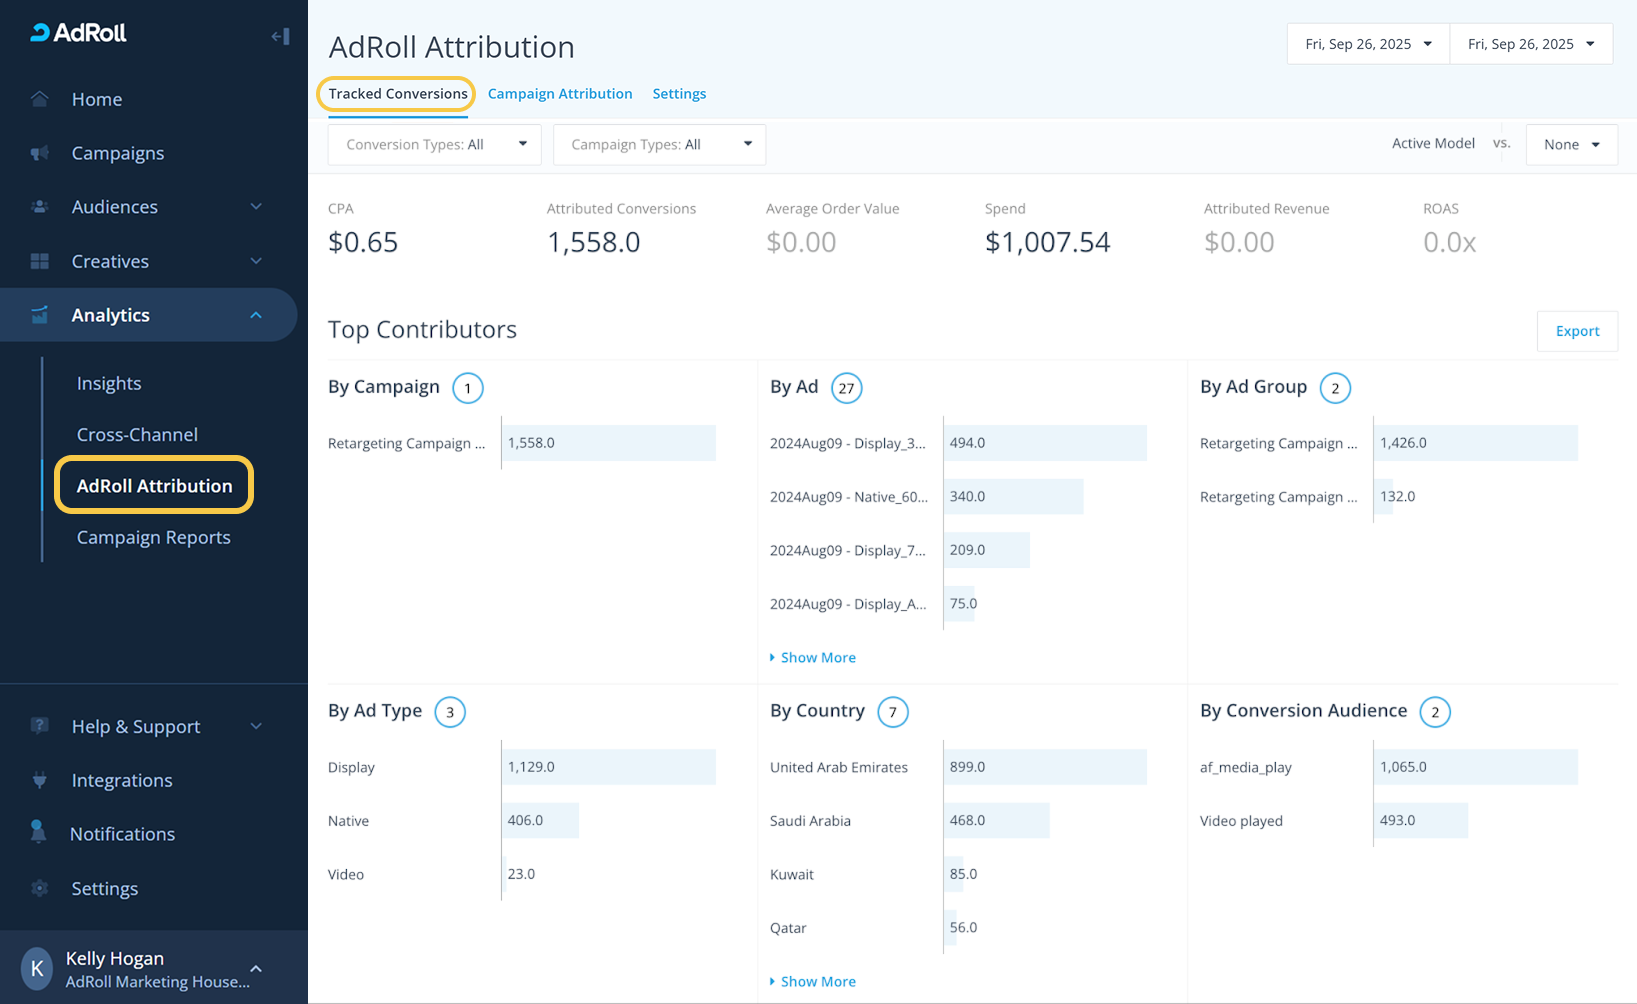This screenshot has width=1637, height=1004.
Task: Open the Conversion Types dropdown
Action: [434, 145]
